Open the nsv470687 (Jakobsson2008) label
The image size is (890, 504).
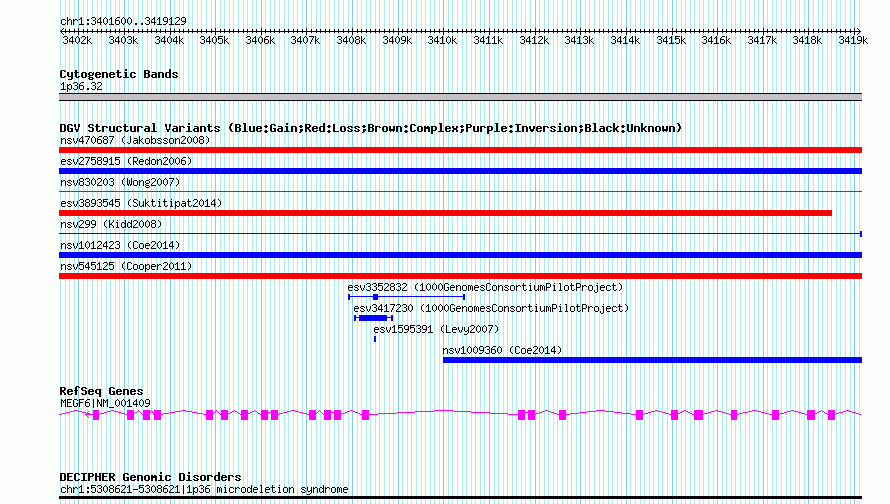135,140
